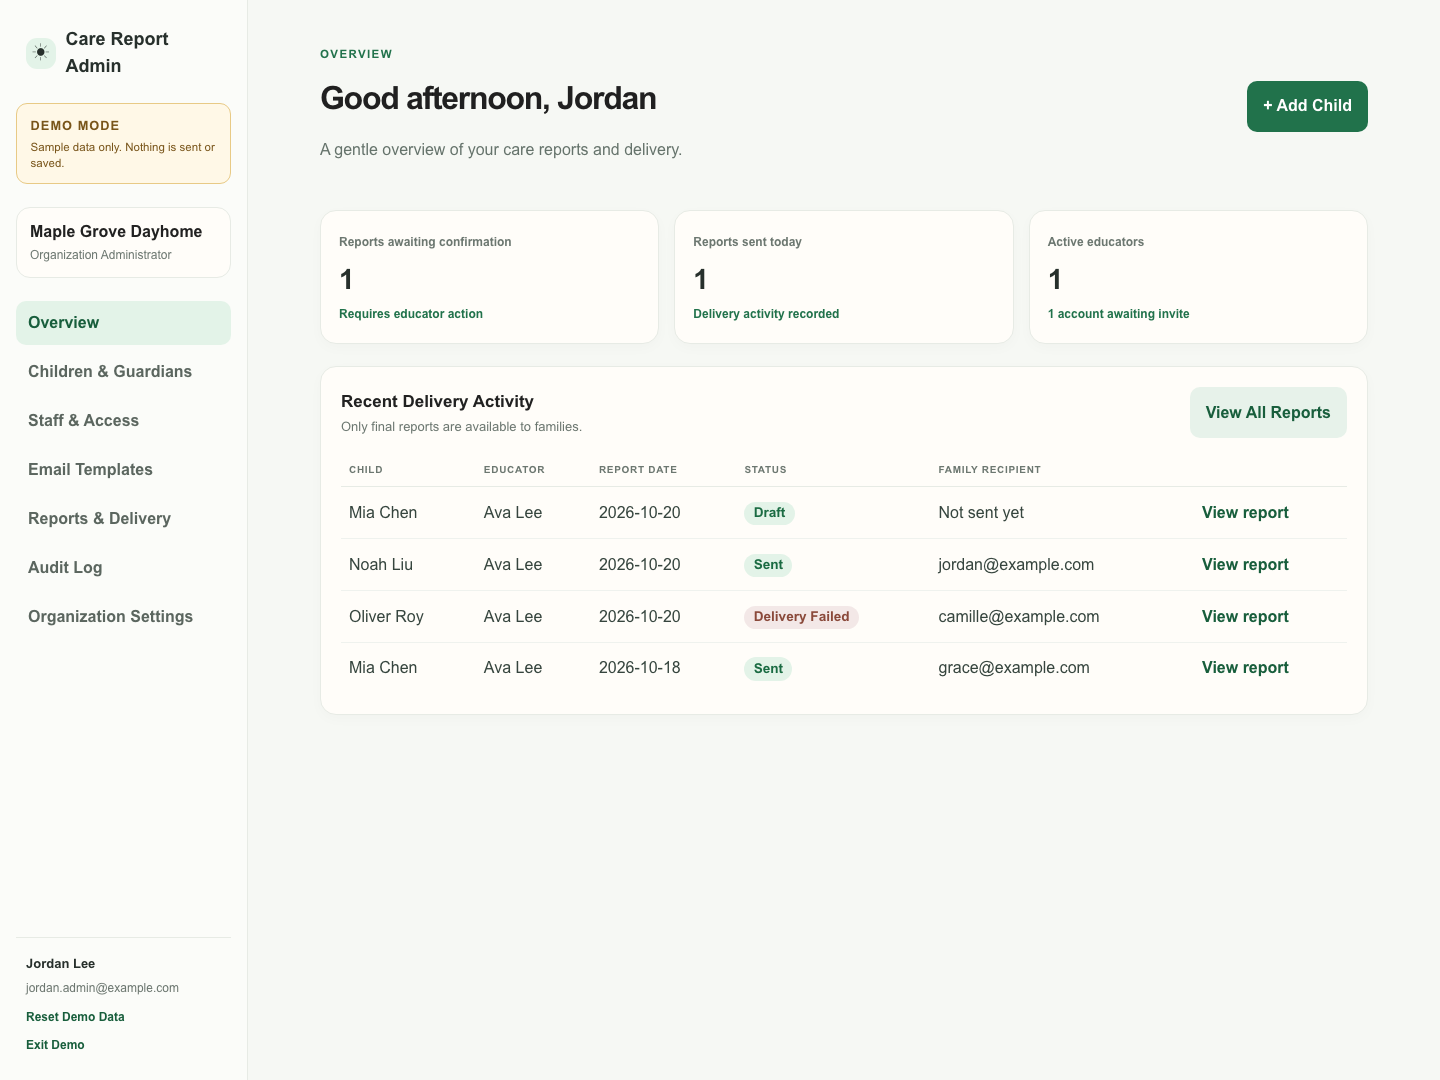Click Reports awaiting confirmation card
Screen dimensions: 1440x1080
click(489, 277)
